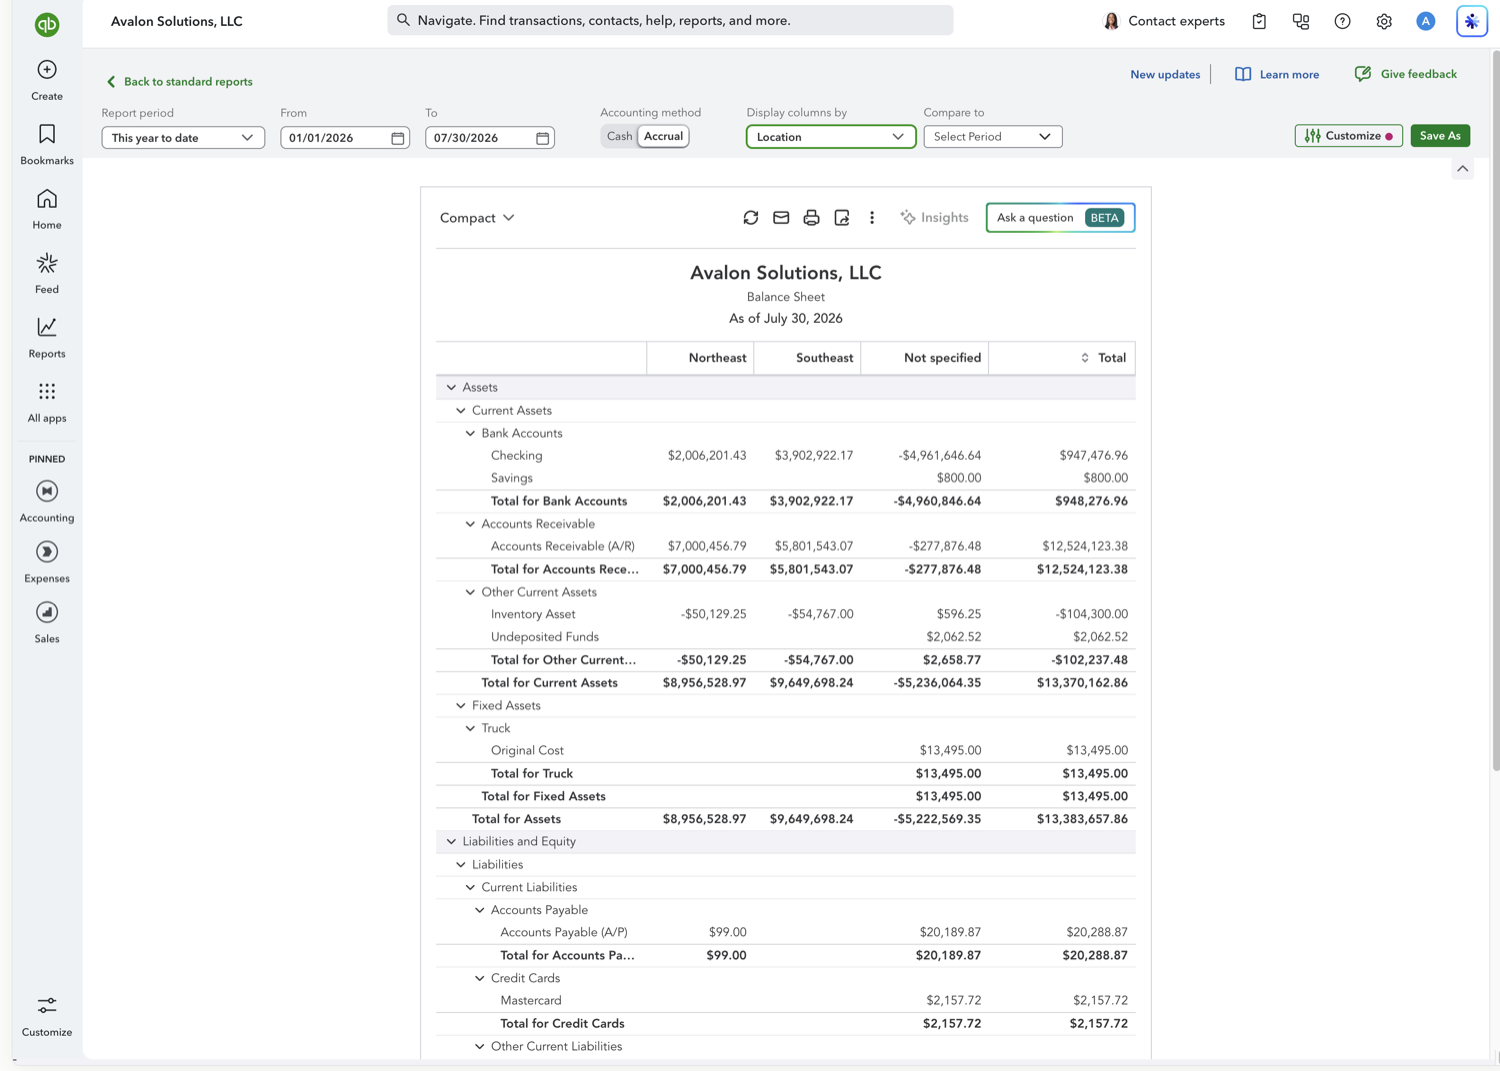The image size is (1500, 1071).
Task: Click the QuickBooks logo icon
Action: (x=47, y=24)
